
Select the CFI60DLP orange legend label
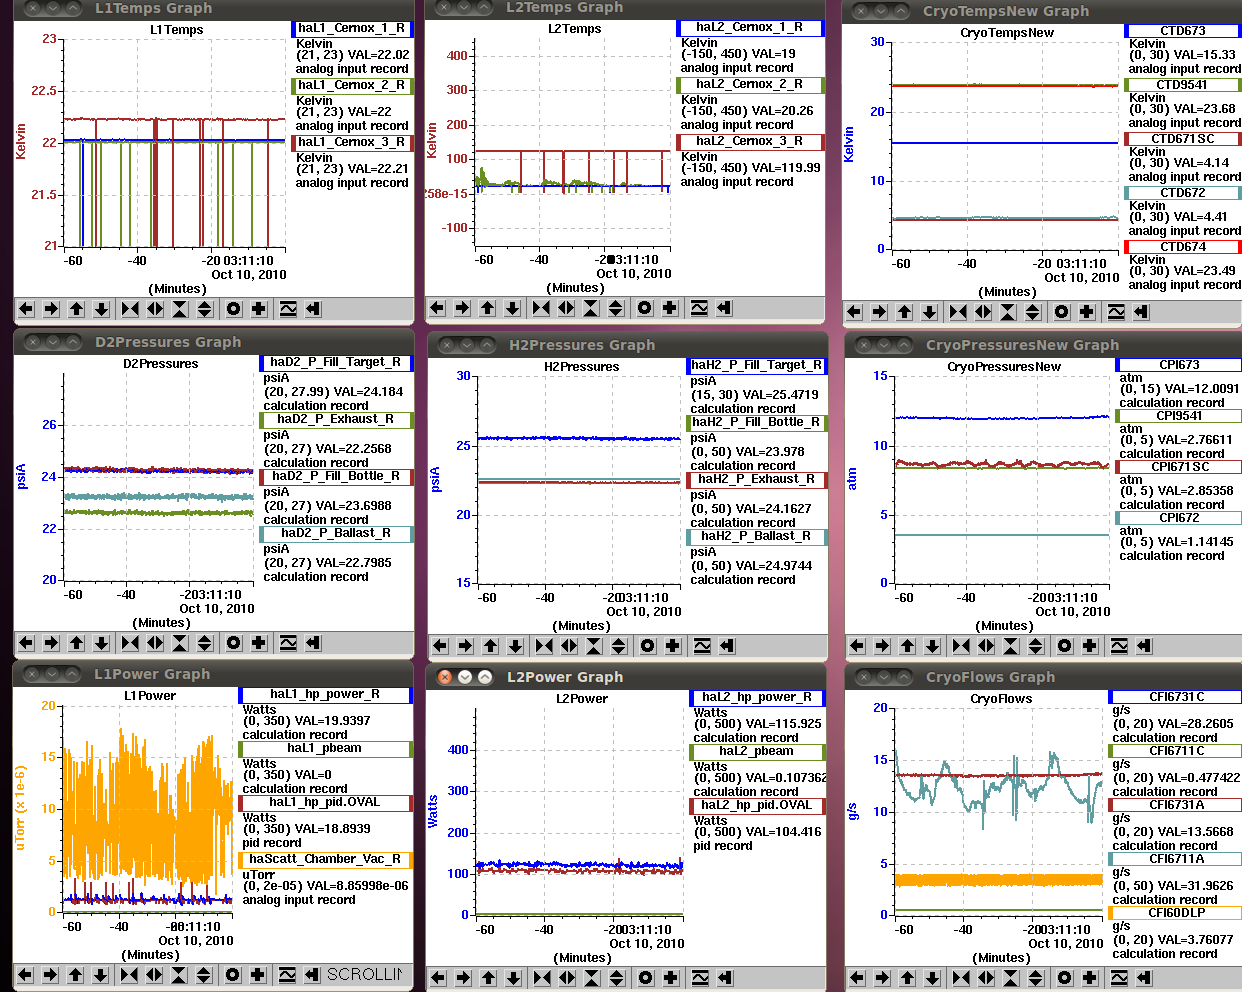pyautogui.click(x=1176, y=913)
